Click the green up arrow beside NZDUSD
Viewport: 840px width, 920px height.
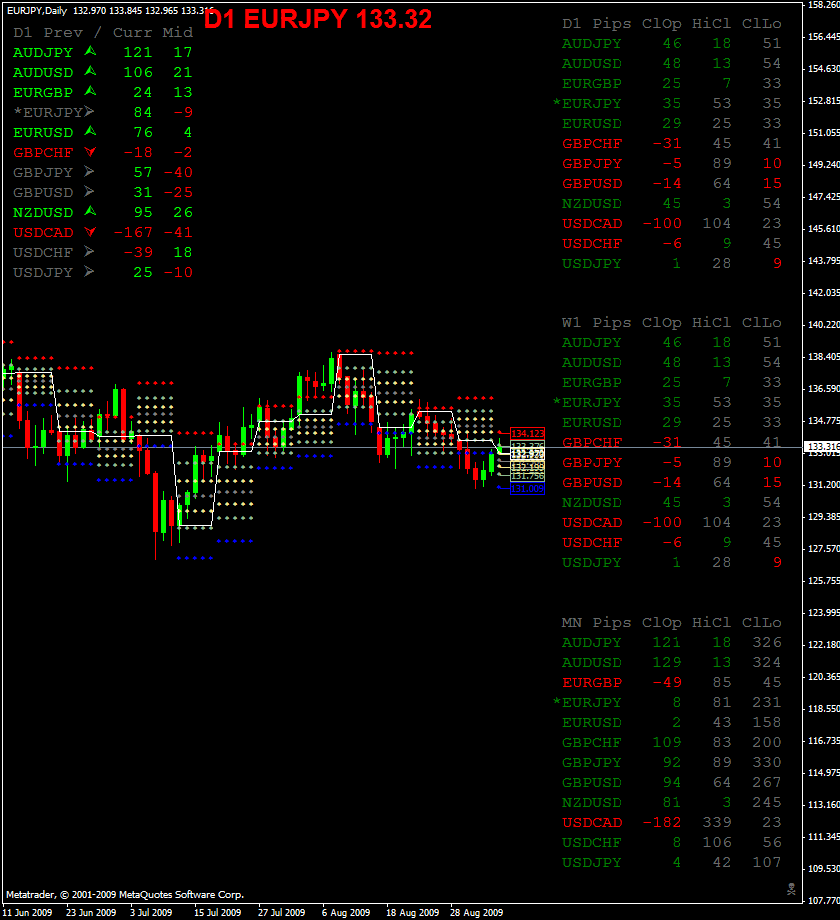tap(90, 211)
